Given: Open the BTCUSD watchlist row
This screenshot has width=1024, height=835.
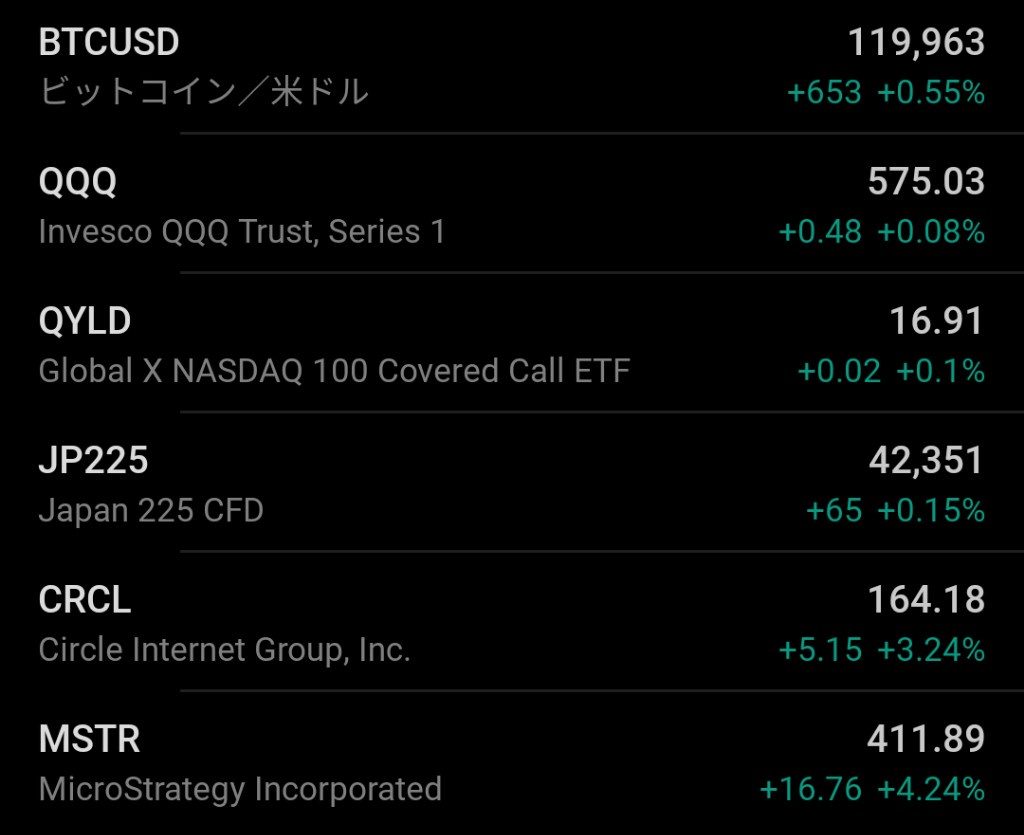Looking at the screenshot, I should 512,67.
